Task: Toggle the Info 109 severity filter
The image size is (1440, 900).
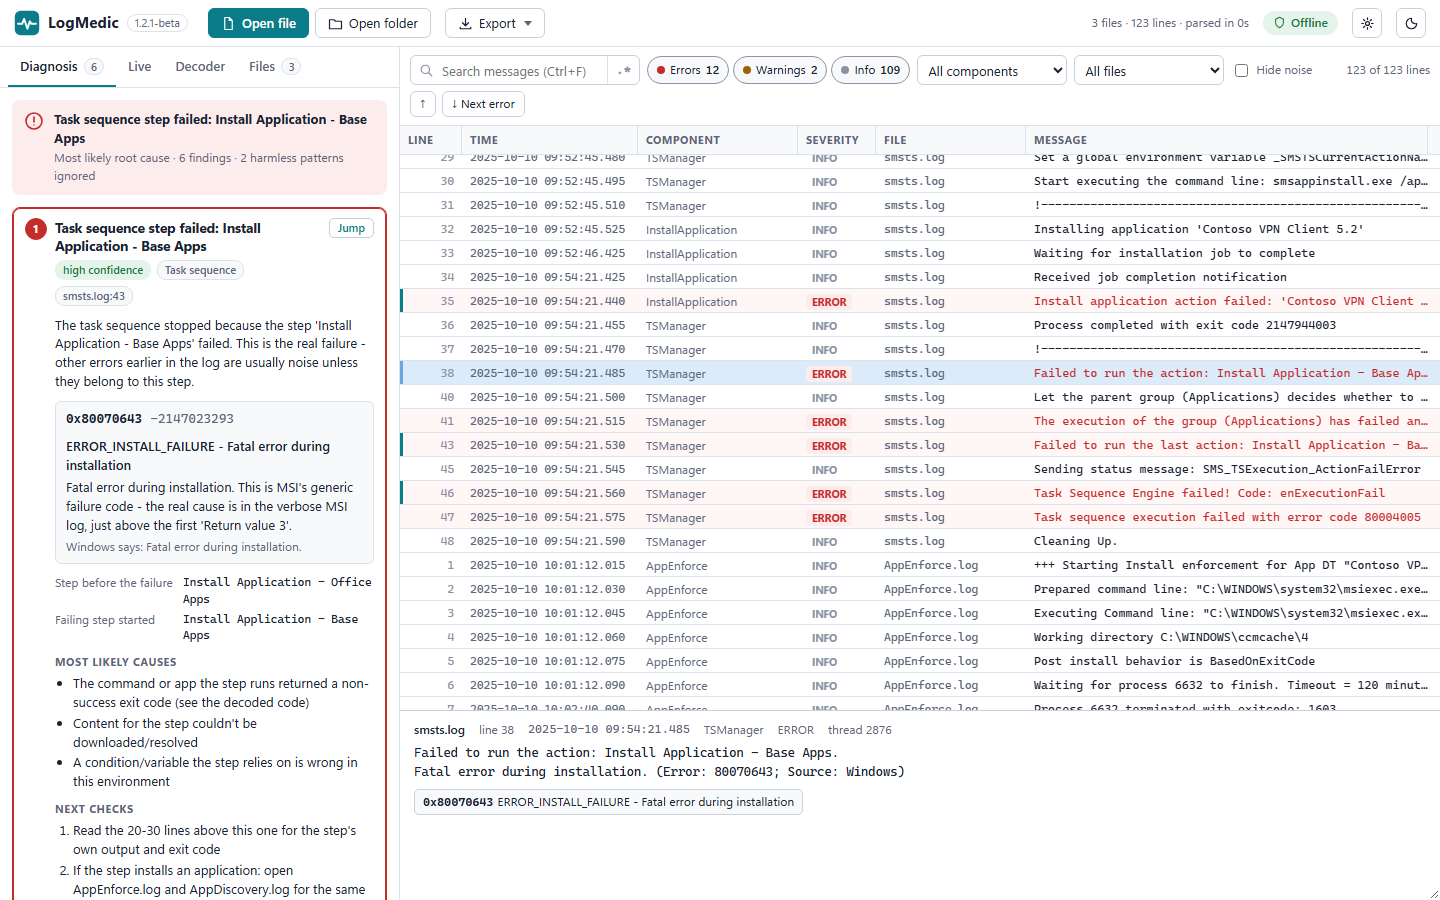Action: [870, 70]
